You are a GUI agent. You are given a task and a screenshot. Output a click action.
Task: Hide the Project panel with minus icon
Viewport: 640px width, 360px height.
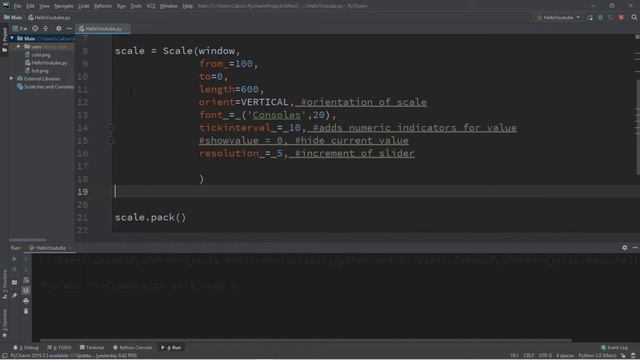click(69, 29)
